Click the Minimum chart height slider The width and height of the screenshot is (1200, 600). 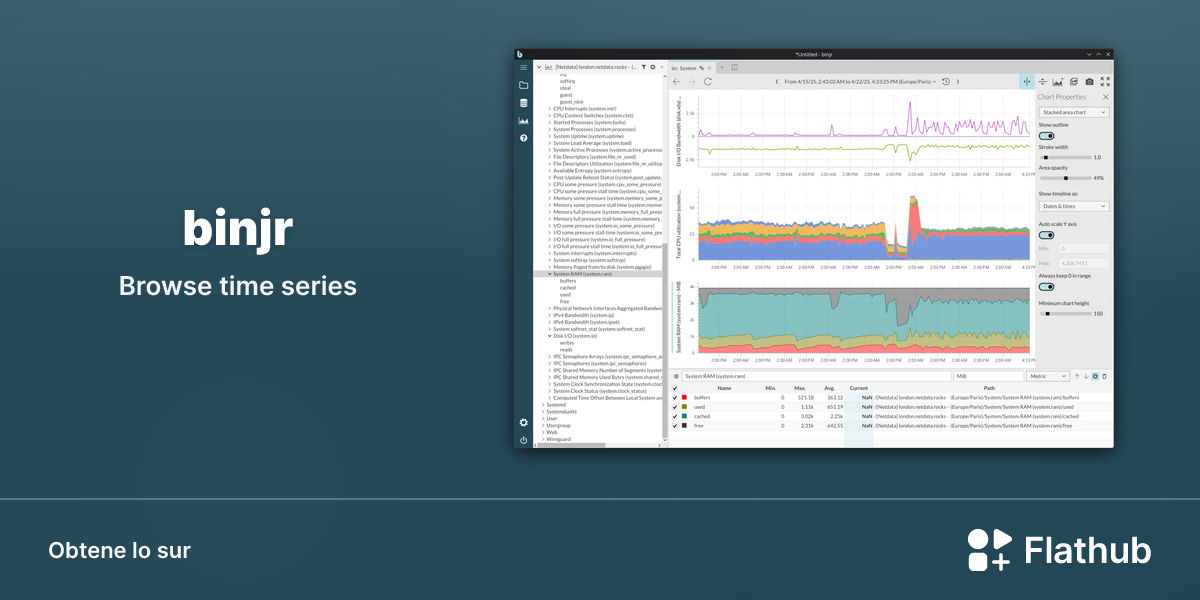(1064, 313)
